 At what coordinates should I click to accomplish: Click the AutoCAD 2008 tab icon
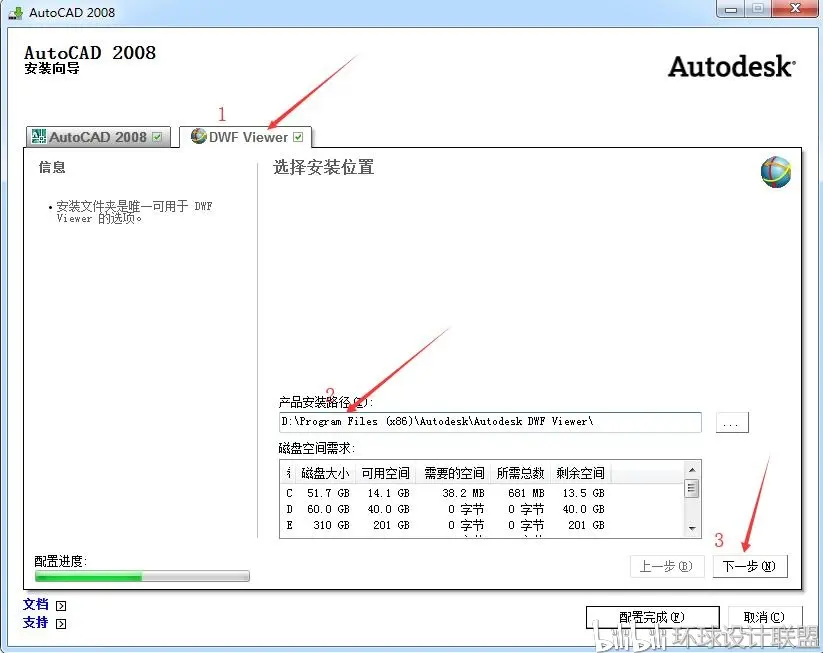[39, 136]
